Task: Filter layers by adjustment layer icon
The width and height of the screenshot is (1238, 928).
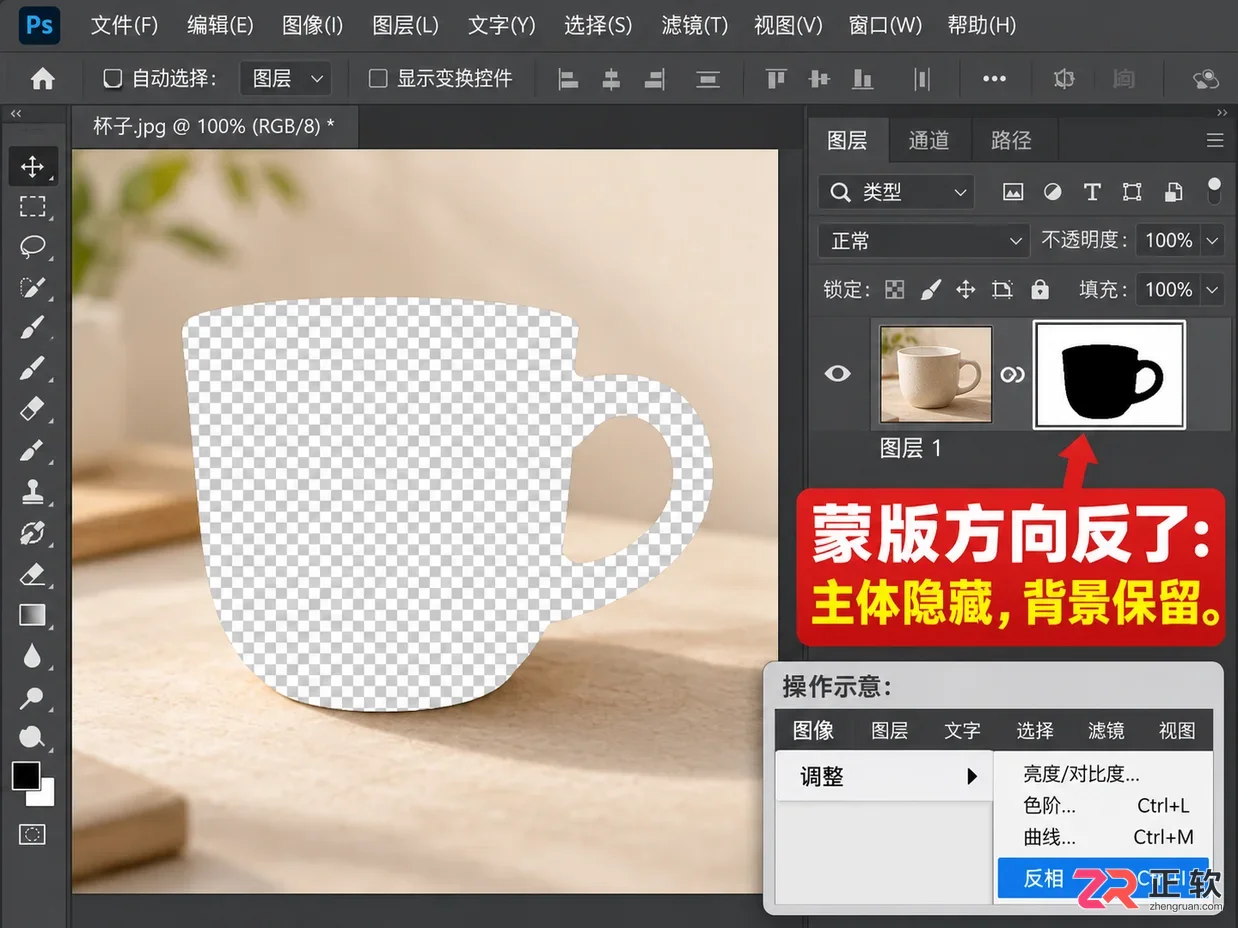Action: pyautogui.click(x=1053, y=192)
